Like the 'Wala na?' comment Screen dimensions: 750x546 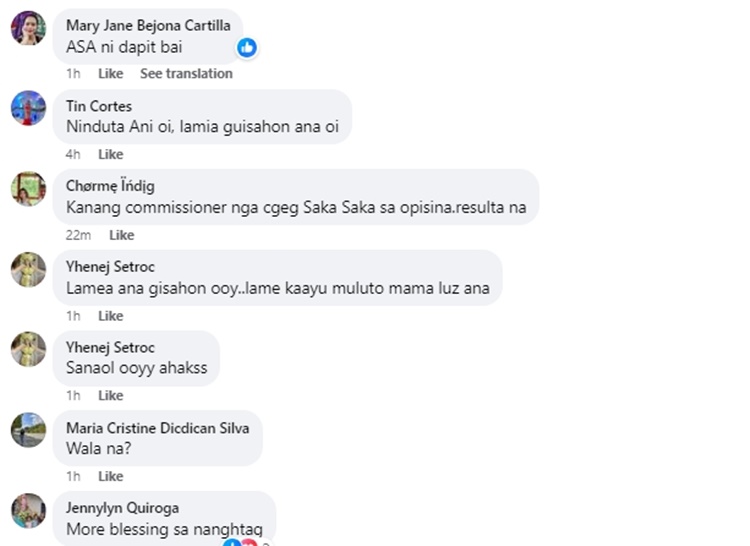110,476
